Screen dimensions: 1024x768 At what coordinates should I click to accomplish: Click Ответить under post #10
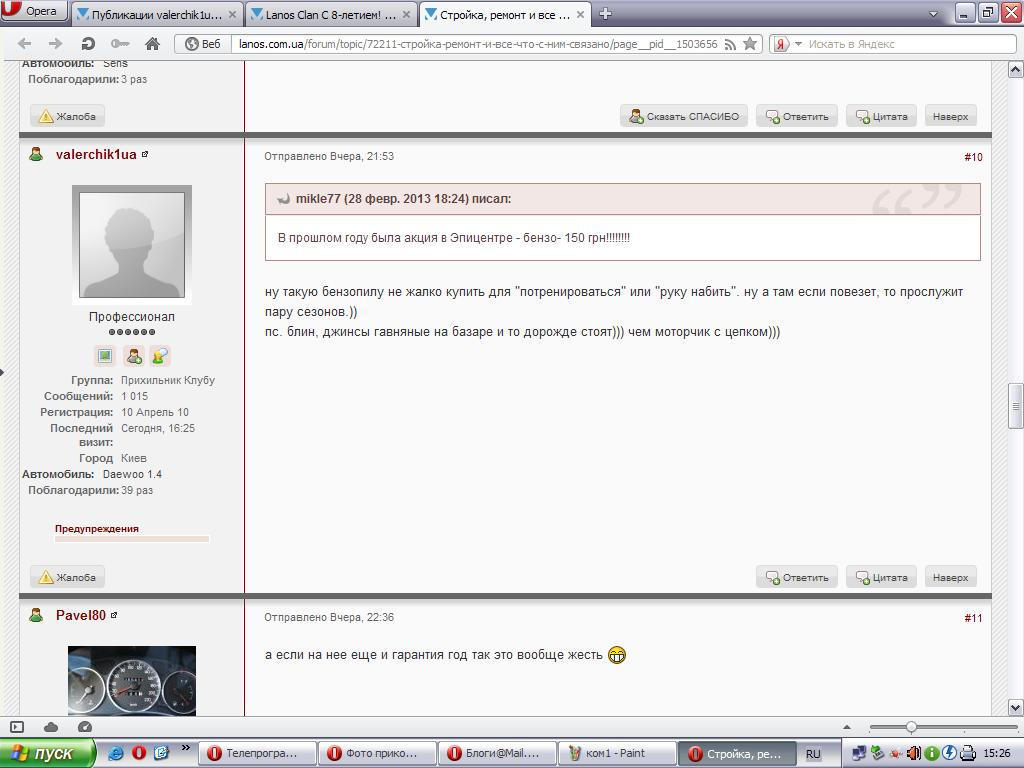coord(797,577)
